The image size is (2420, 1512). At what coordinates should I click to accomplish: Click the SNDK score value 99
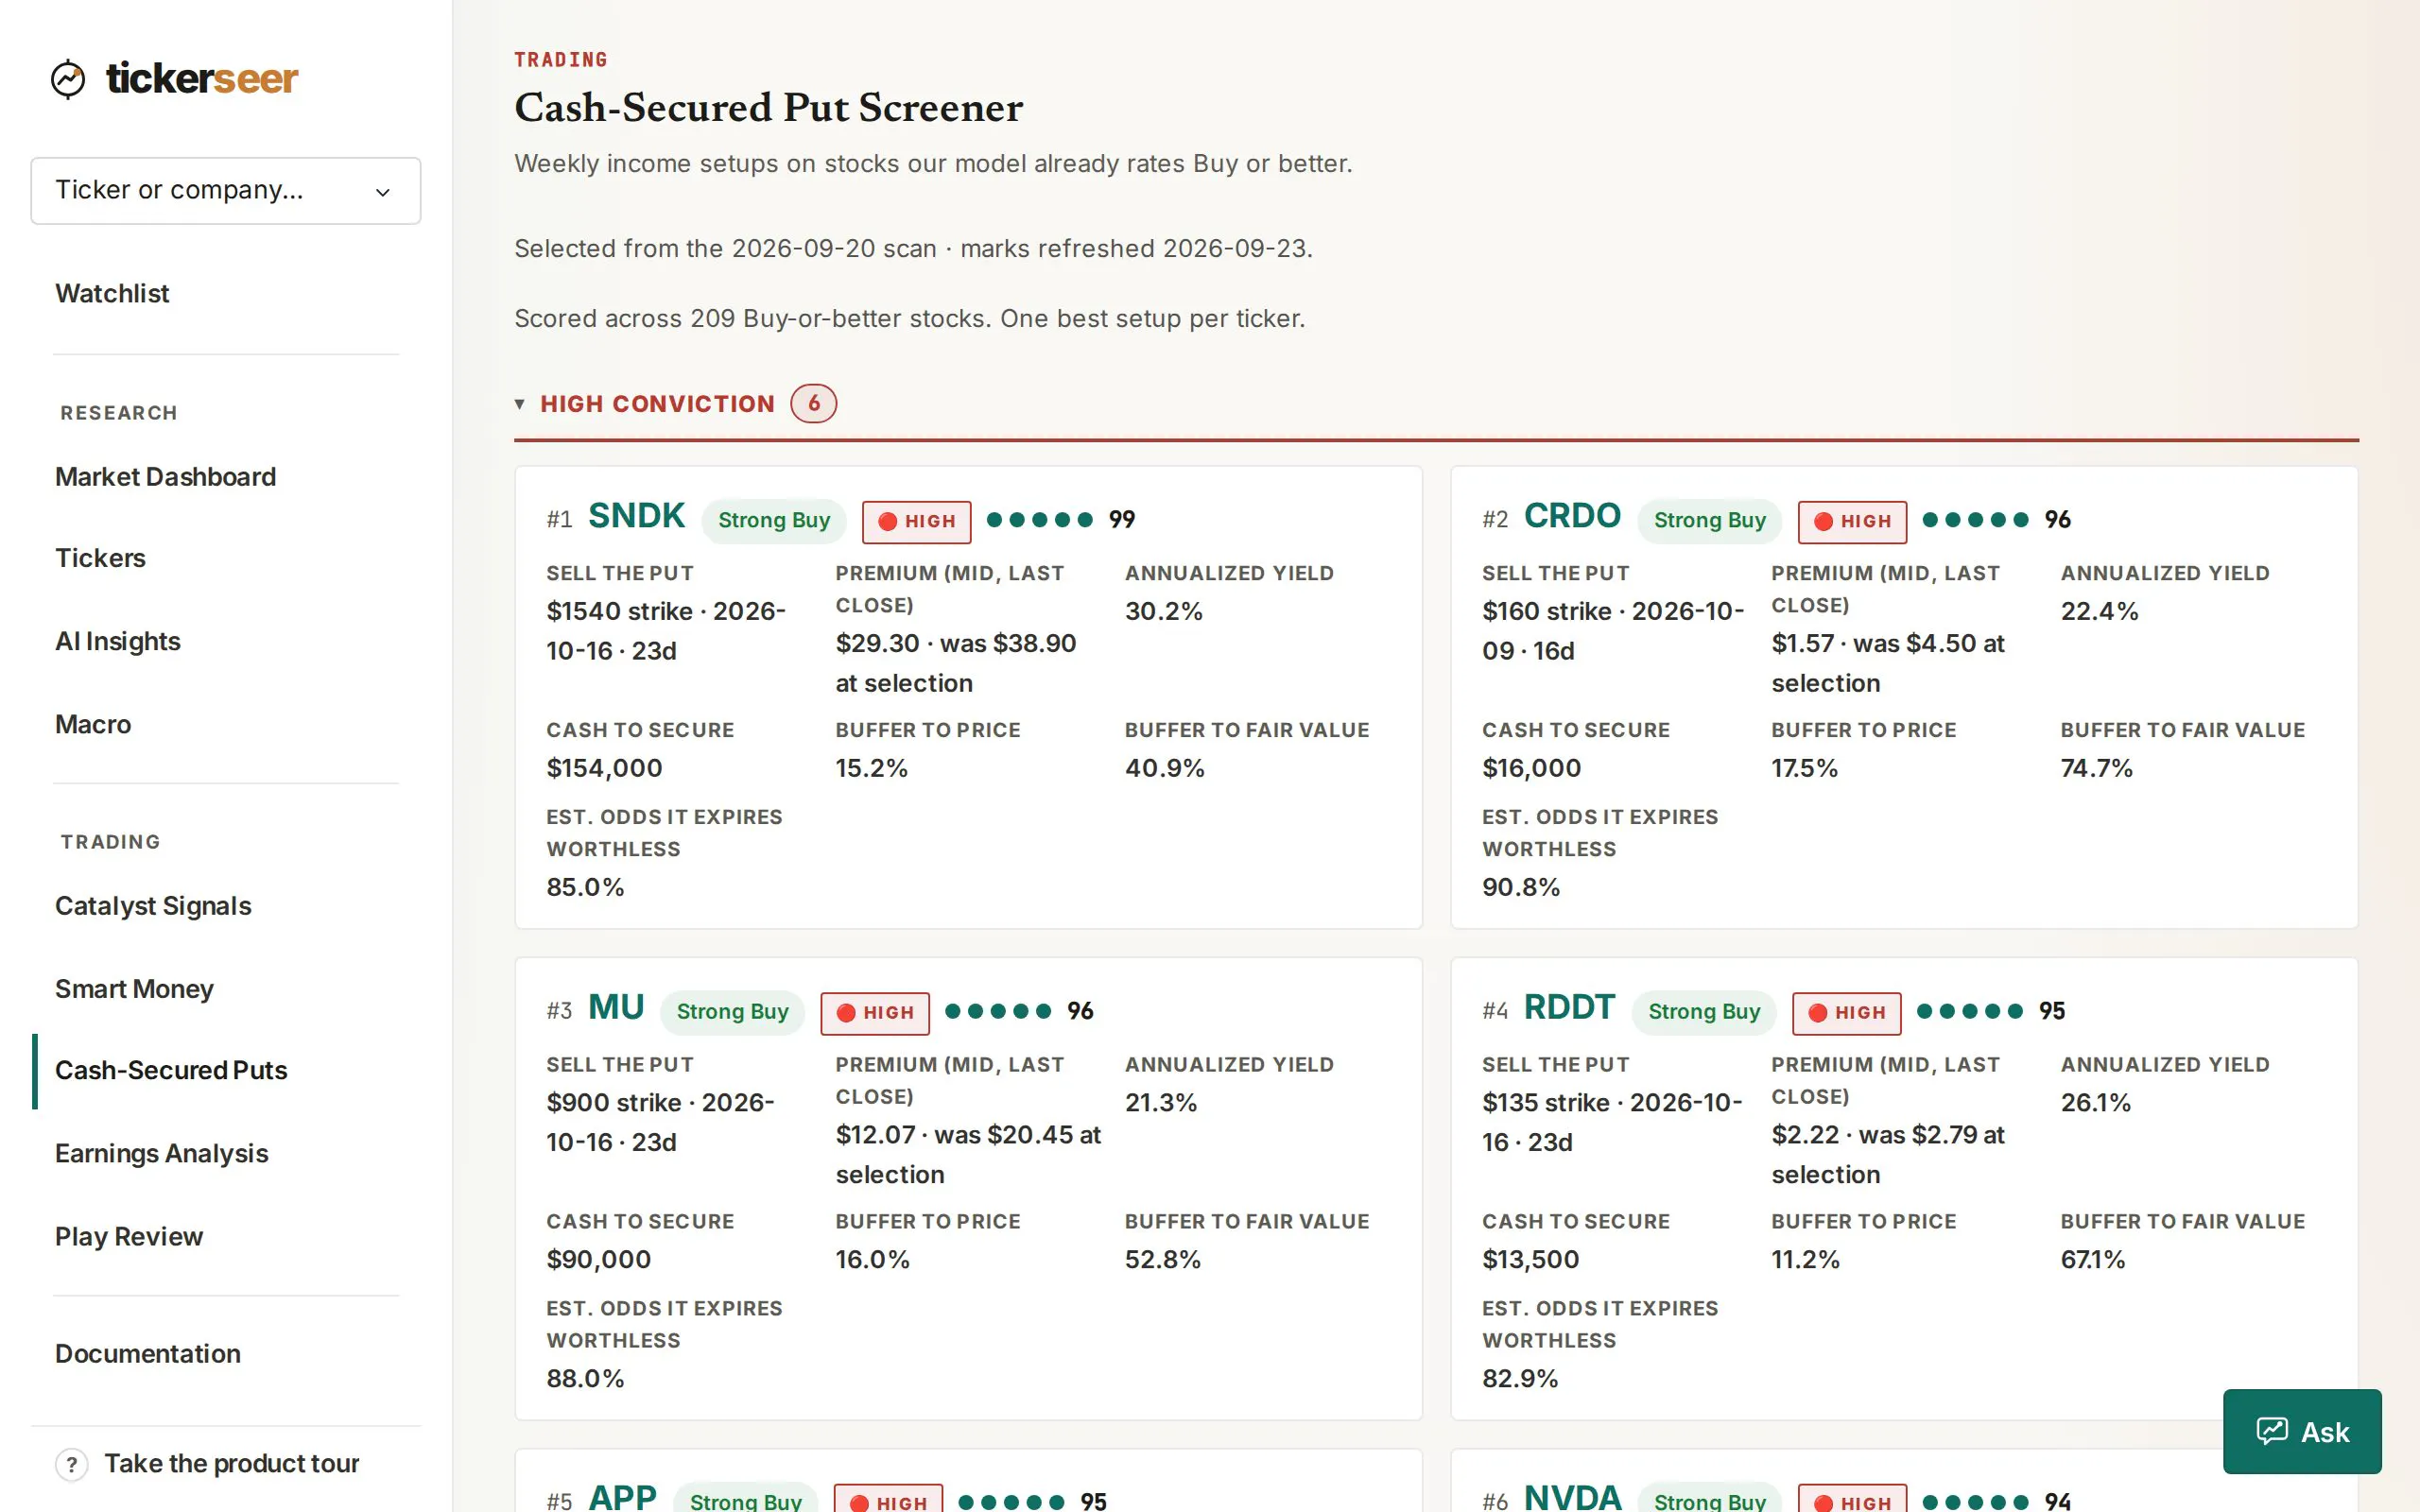click(1122, 519)
